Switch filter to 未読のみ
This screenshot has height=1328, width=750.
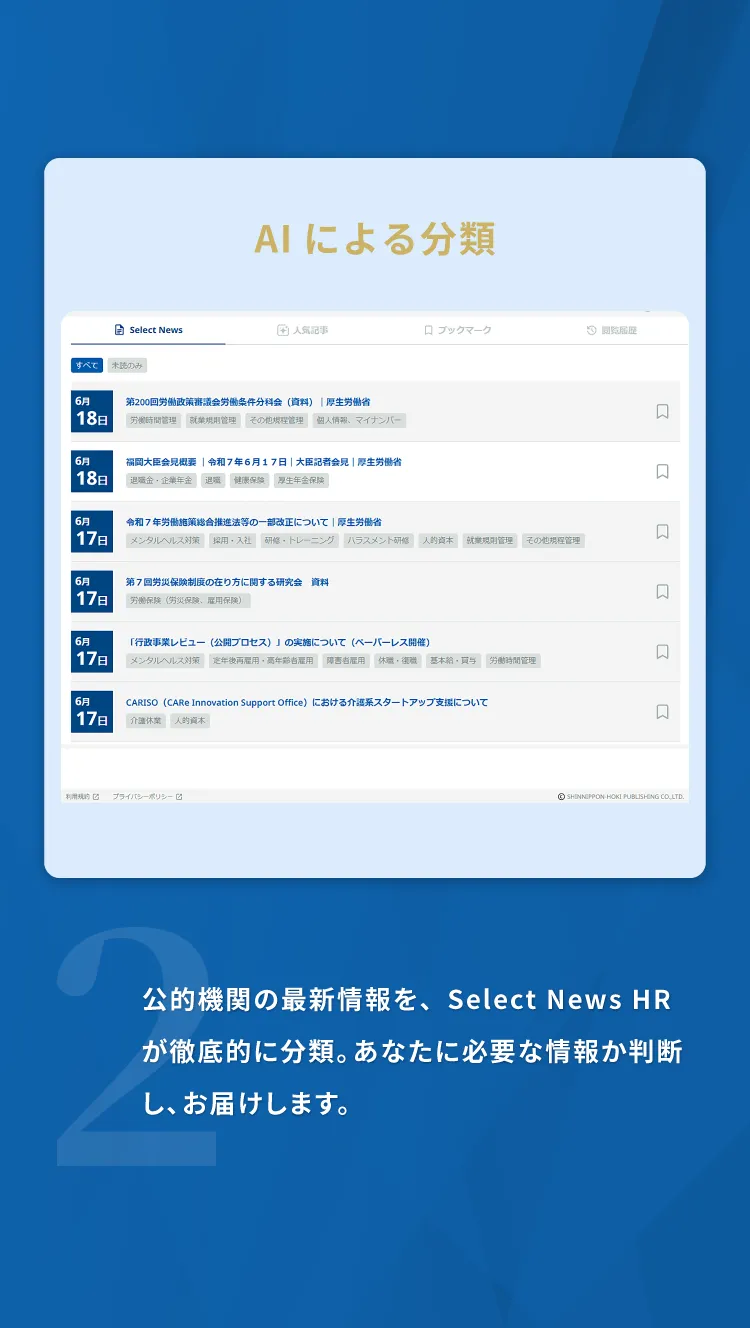127,365
